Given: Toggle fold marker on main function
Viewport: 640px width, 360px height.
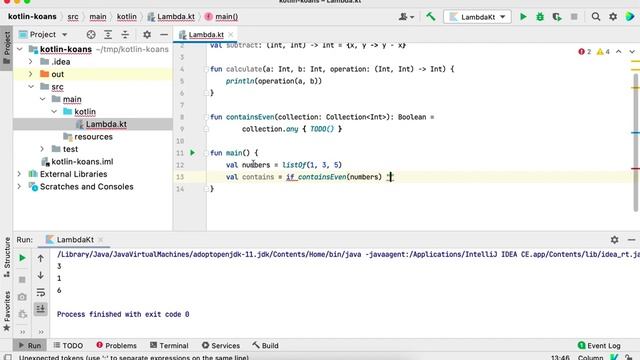Looking at the screenshot, I should (206, 153).
